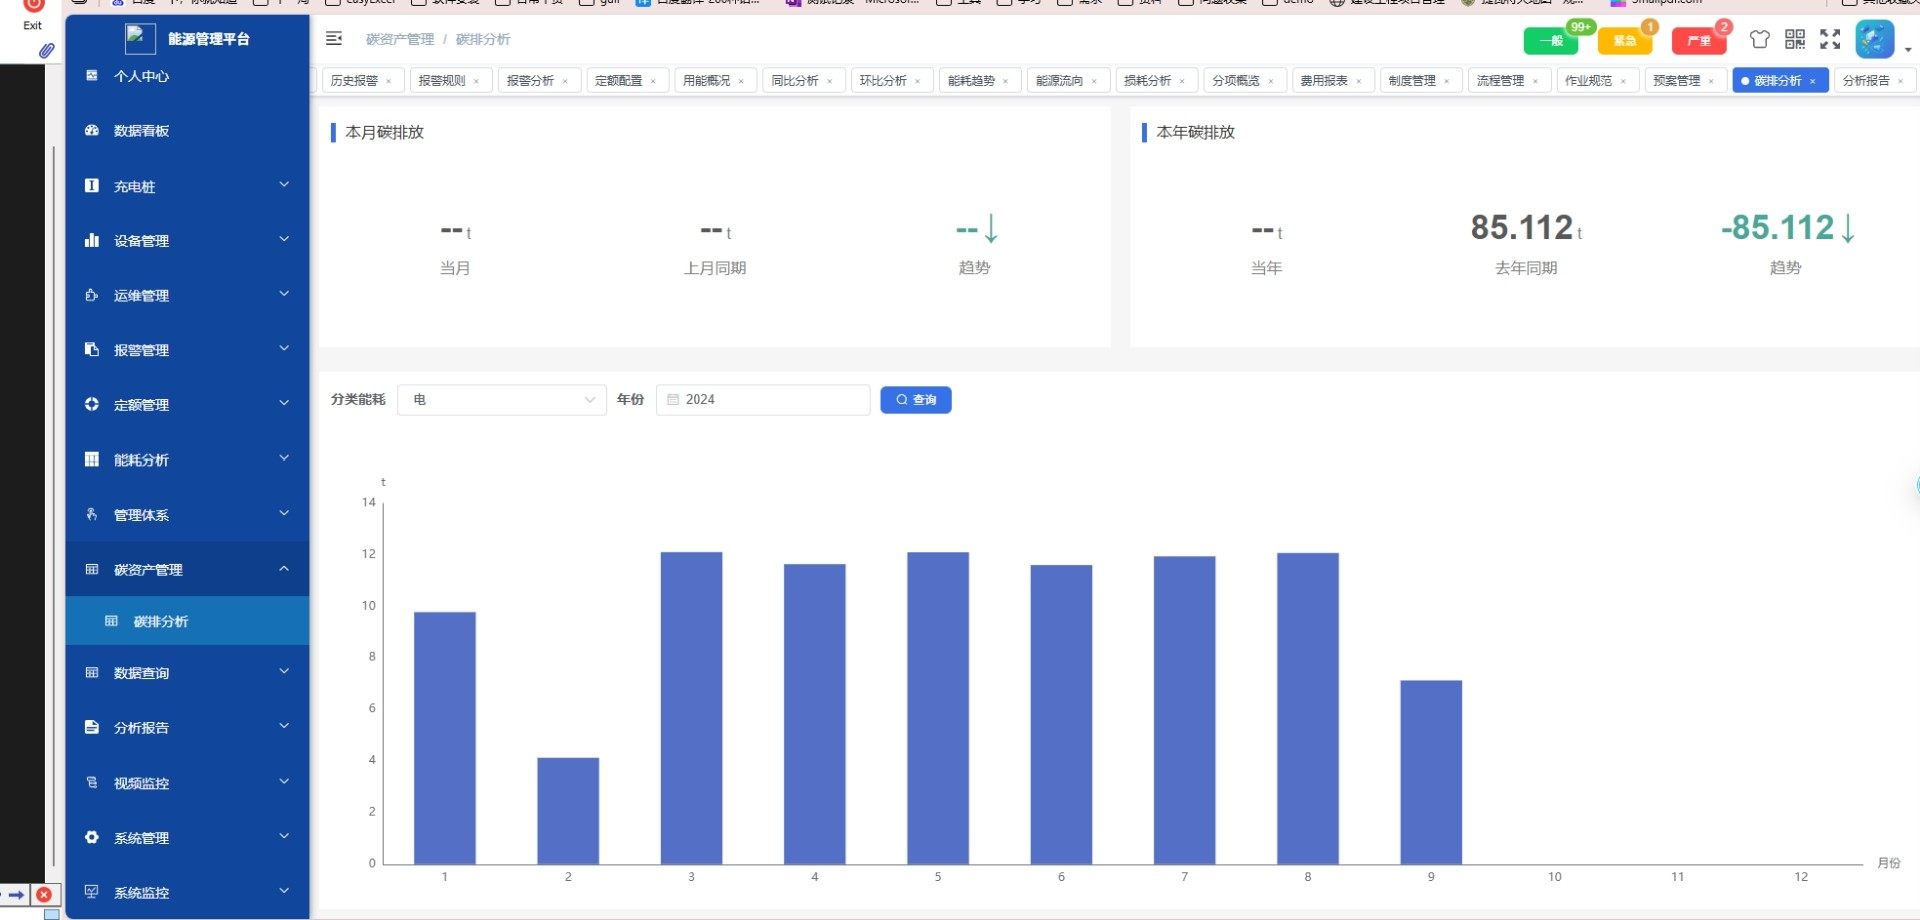Click the red 严重 alarm button
The width and height of the screenshot is (1920, 920).
[x=1698, y=41]
